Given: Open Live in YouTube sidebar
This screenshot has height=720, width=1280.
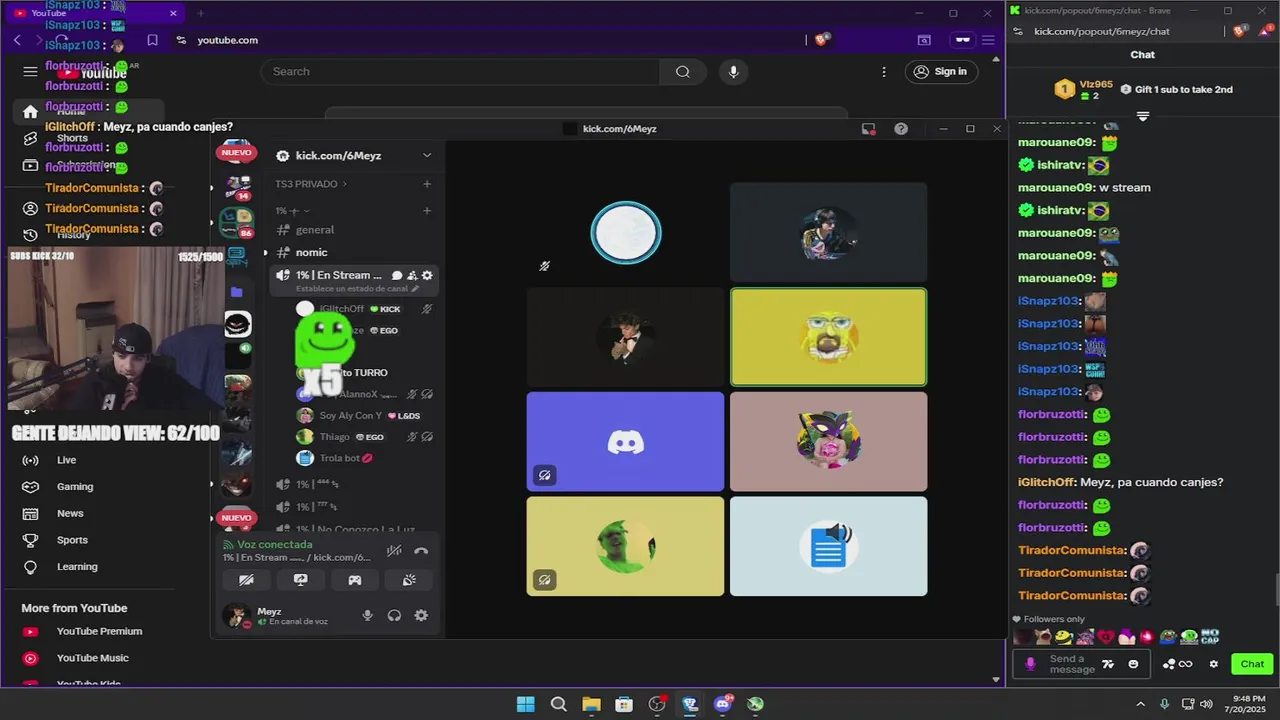Looking at the screenshot, I should coord(66,460).
